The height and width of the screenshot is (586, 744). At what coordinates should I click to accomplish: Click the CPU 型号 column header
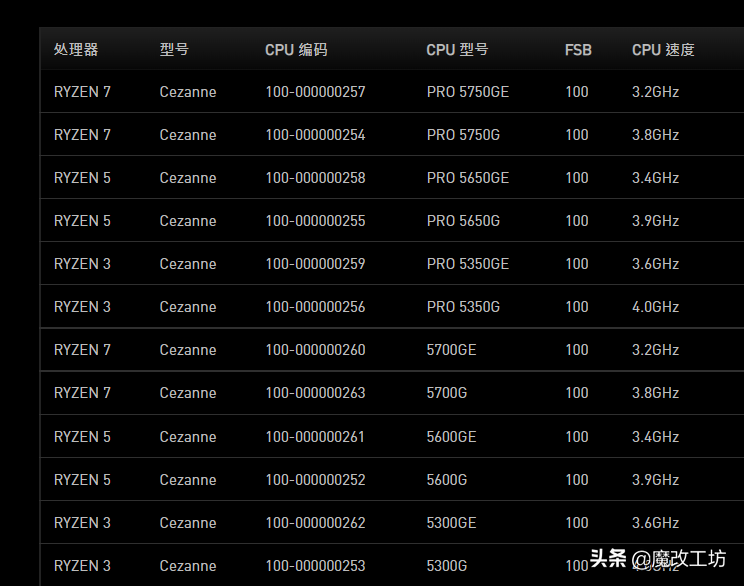pos(457,50)
